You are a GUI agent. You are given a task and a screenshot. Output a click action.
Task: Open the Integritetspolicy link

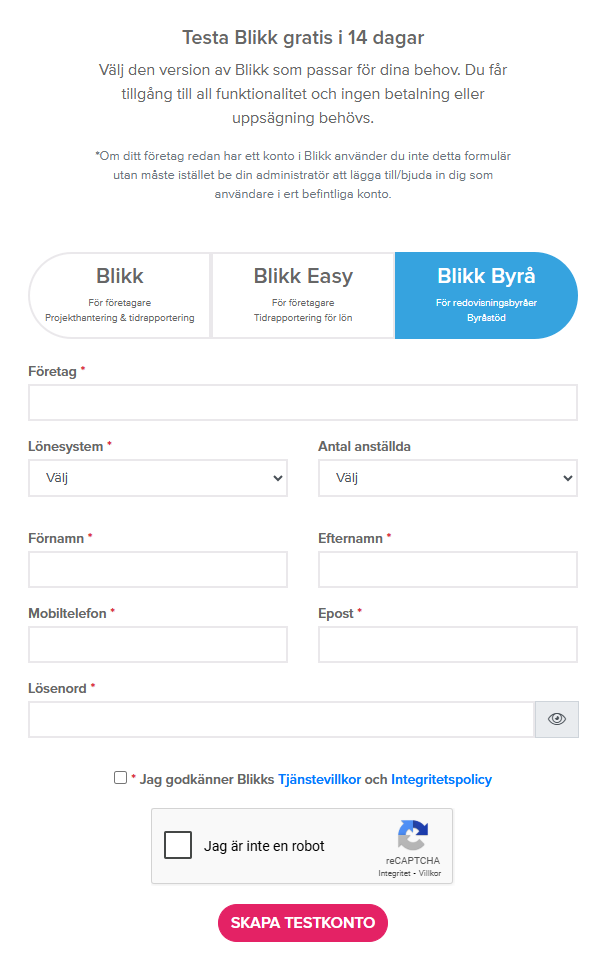click(441, 779)
